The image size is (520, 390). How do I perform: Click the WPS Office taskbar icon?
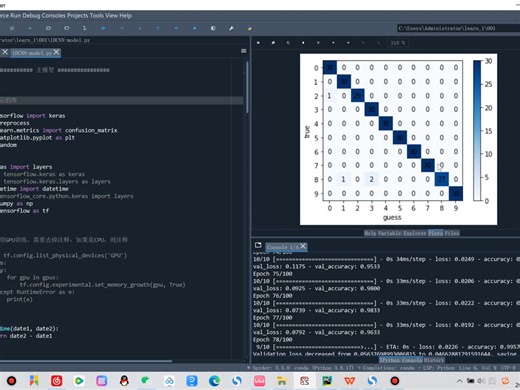(x=349, y=381)
